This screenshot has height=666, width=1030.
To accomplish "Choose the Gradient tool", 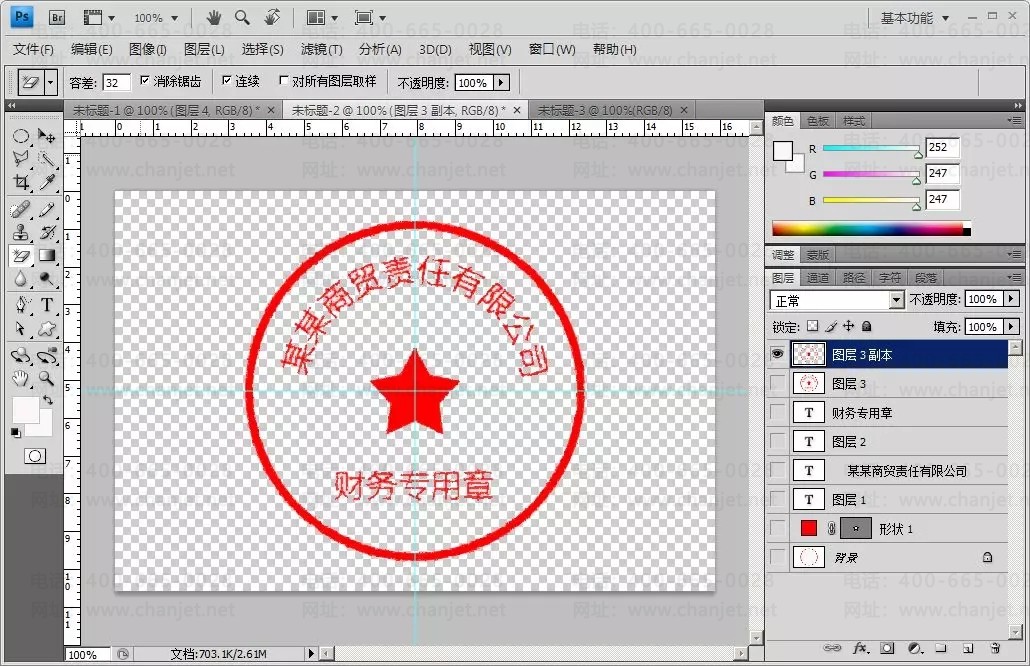I will (x=47, y=255).
